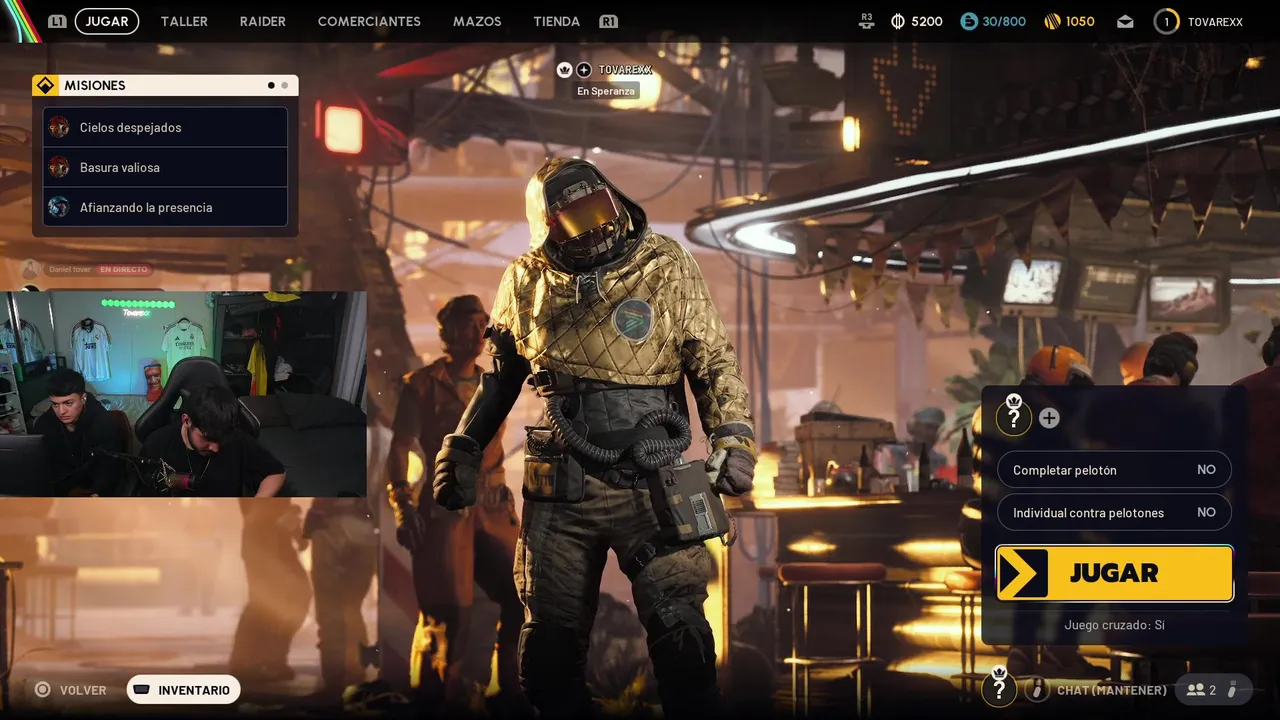Click the 30/800 token balance
Viewport: 1280px width, 720px height.
pos(1004,21)
